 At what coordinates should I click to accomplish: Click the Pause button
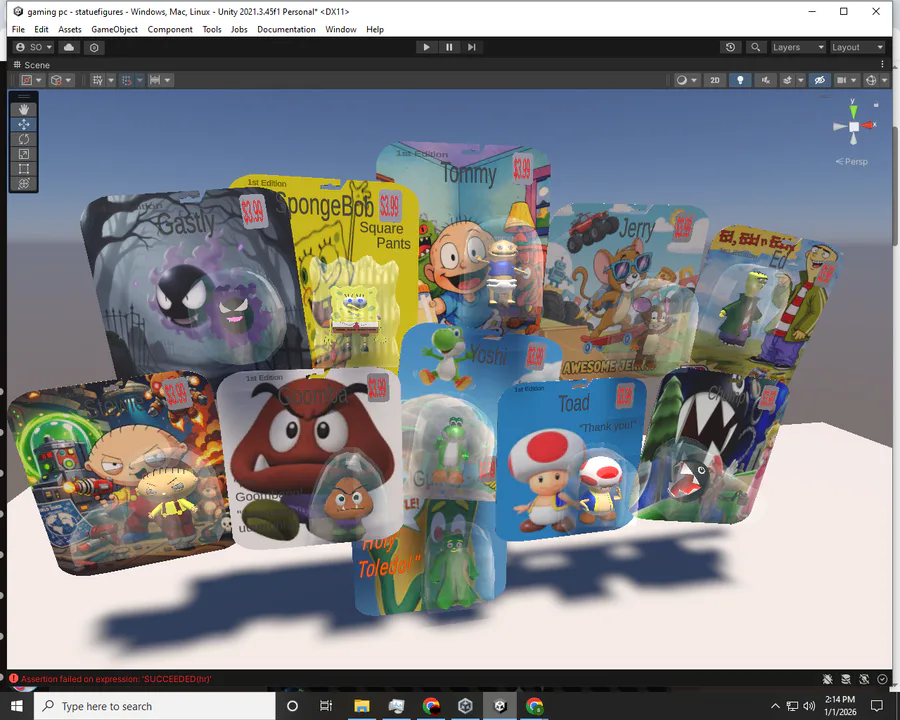tap(449, 47)
